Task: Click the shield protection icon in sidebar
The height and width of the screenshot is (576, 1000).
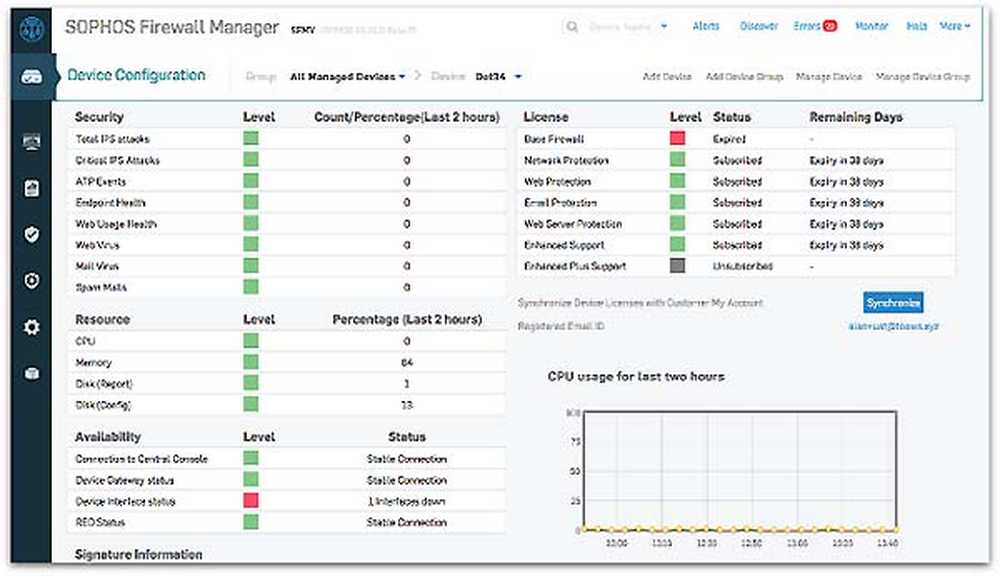Action: 31,235
